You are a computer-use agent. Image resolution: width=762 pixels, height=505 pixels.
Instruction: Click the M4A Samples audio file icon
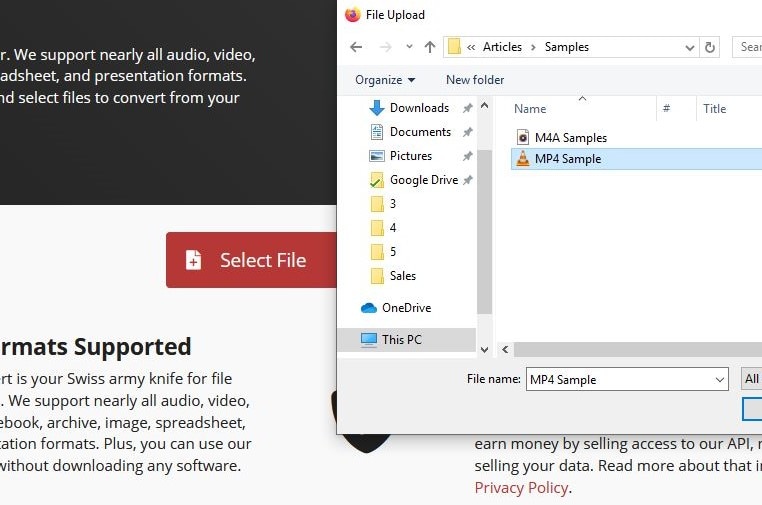(x=522, y=138)
